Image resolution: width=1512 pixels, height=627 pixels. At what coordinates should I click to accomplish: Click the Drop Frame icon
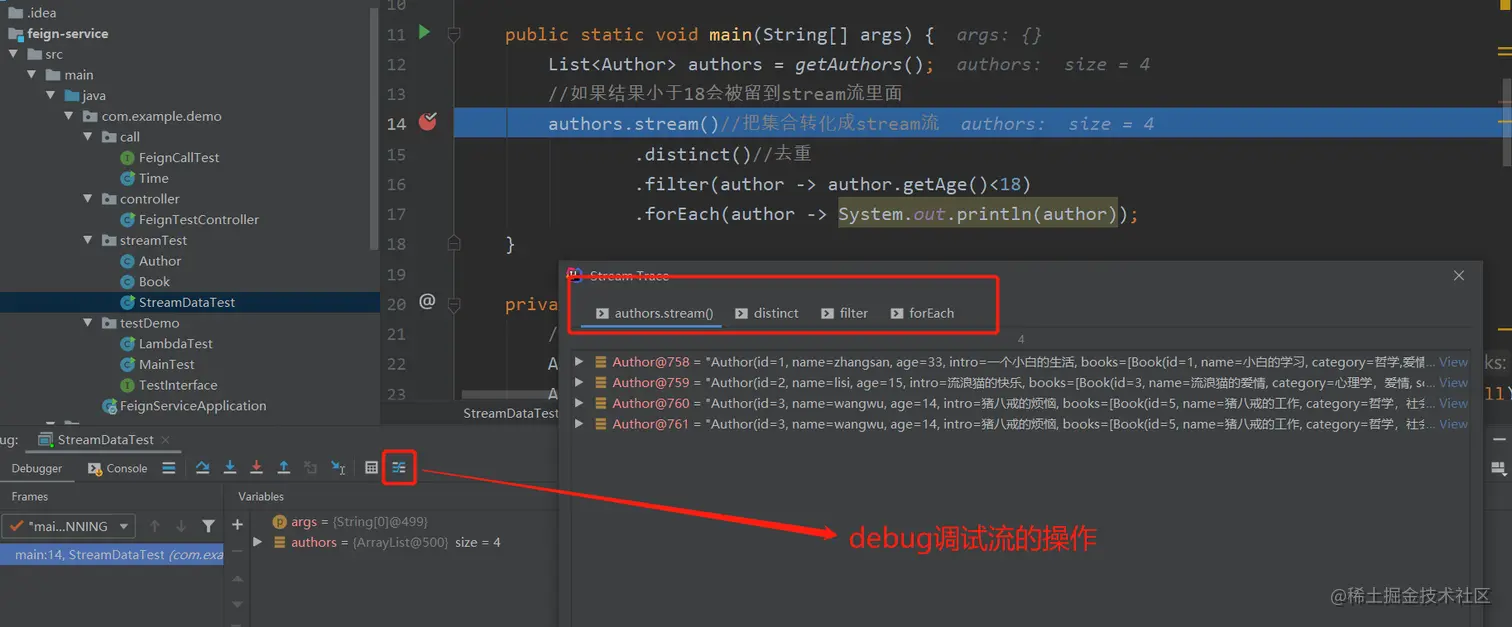[311, 467]
